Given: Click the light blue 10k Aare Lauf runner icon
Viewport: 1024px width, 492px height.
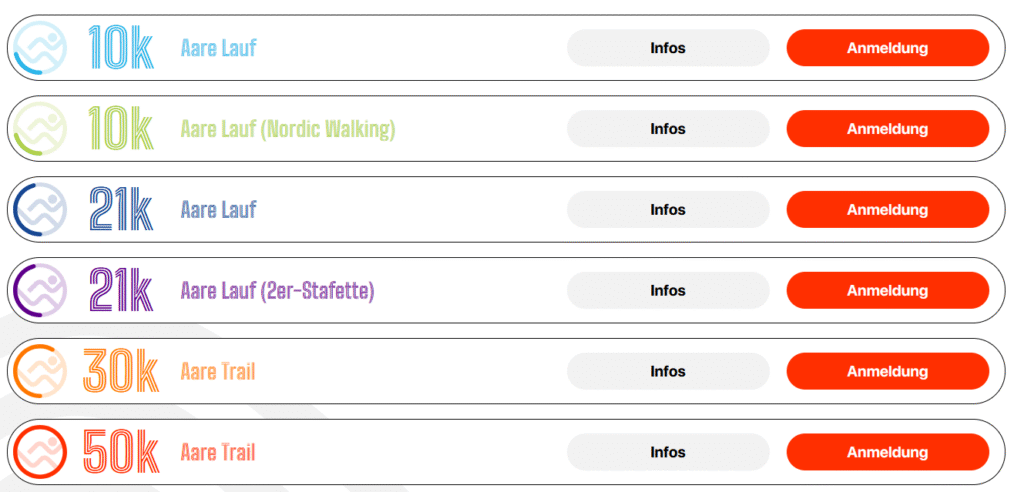Looking at the screenshot, I should (x=41, y=48).
